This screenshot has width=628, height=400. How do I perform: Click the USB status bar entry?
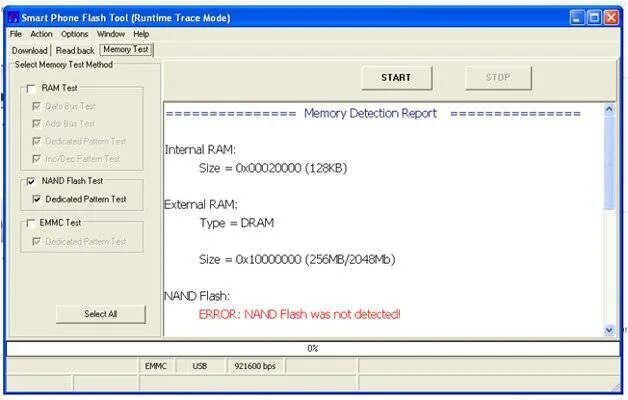pos(199,366)
